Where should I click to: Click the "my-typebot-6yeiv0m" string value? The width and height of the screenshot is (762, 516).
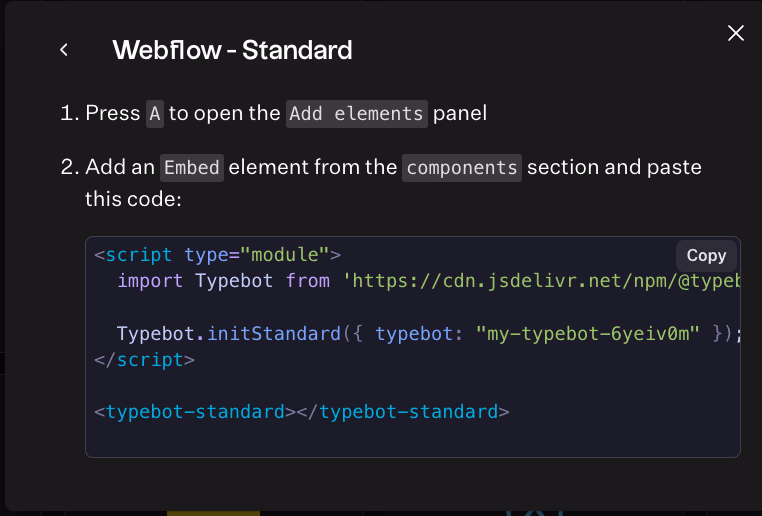590,334
